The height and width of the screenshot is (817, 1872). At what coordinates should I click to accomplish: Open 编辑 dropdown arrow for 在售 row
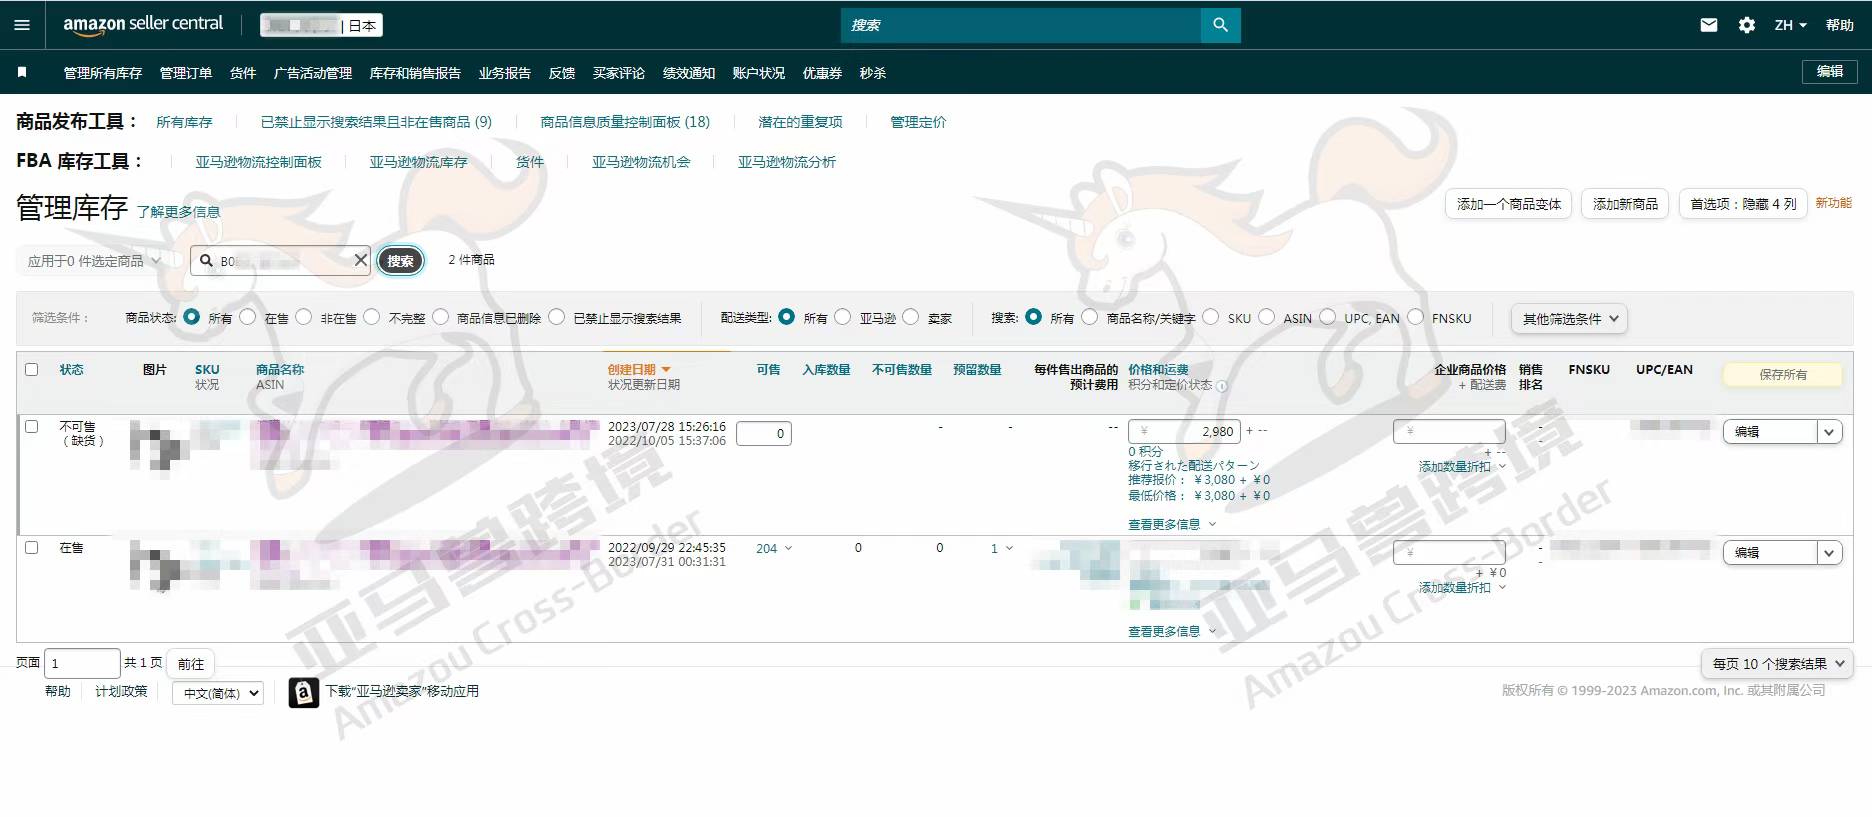pyautogui.click(x=1829, y=553)
